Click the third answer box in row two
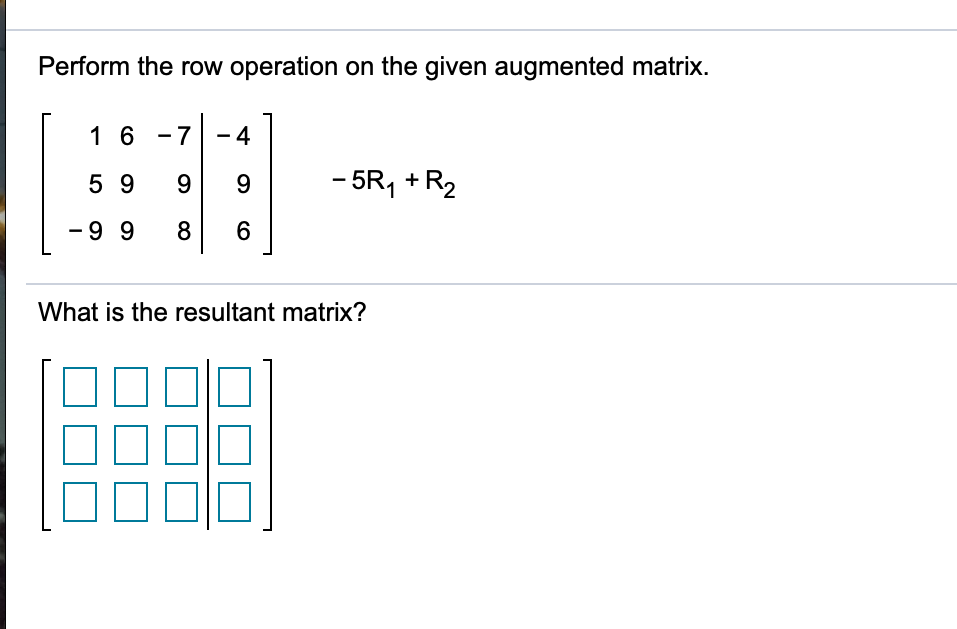957x629 pixels. (179, 446)
